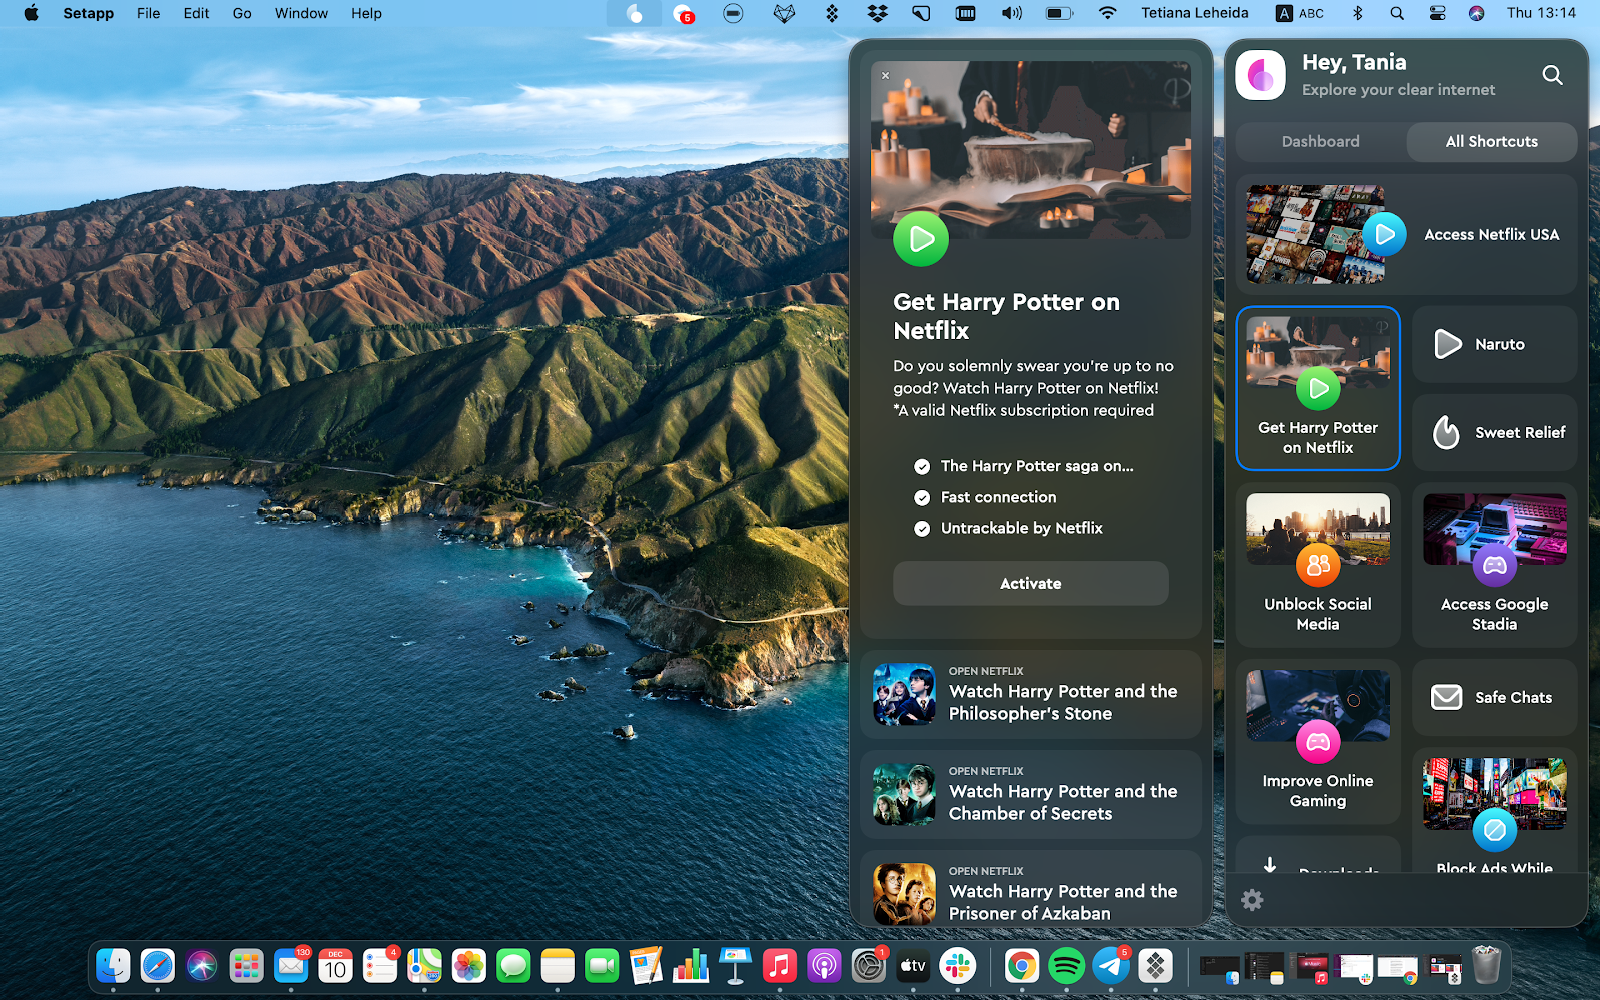
Task: Open ClearVPN settings with the gear icon
Action: tap(1252, 900)
